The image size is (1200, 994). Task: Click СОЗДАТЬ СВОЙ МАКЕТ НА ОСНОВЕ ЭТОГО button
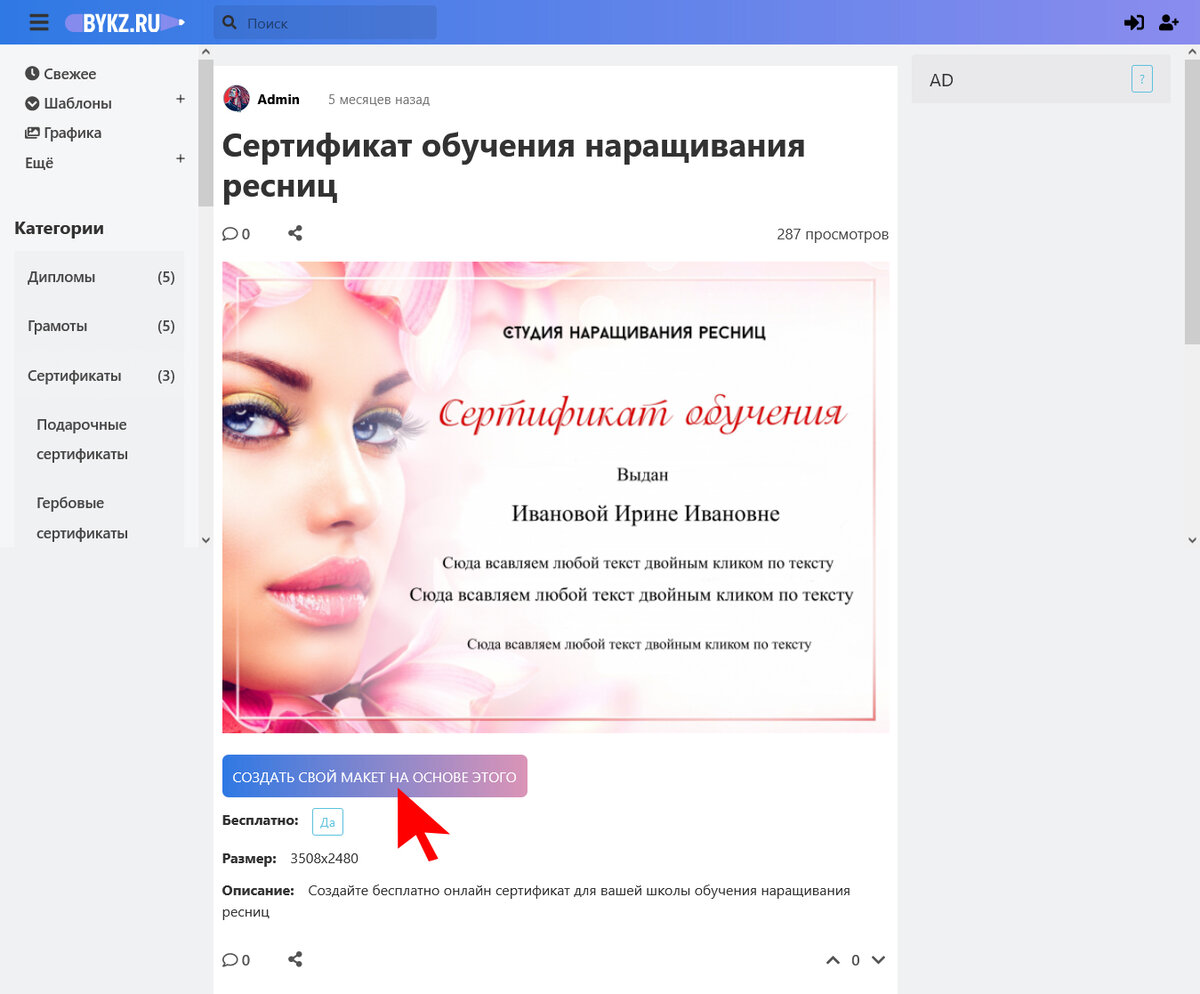click(375, 775)
